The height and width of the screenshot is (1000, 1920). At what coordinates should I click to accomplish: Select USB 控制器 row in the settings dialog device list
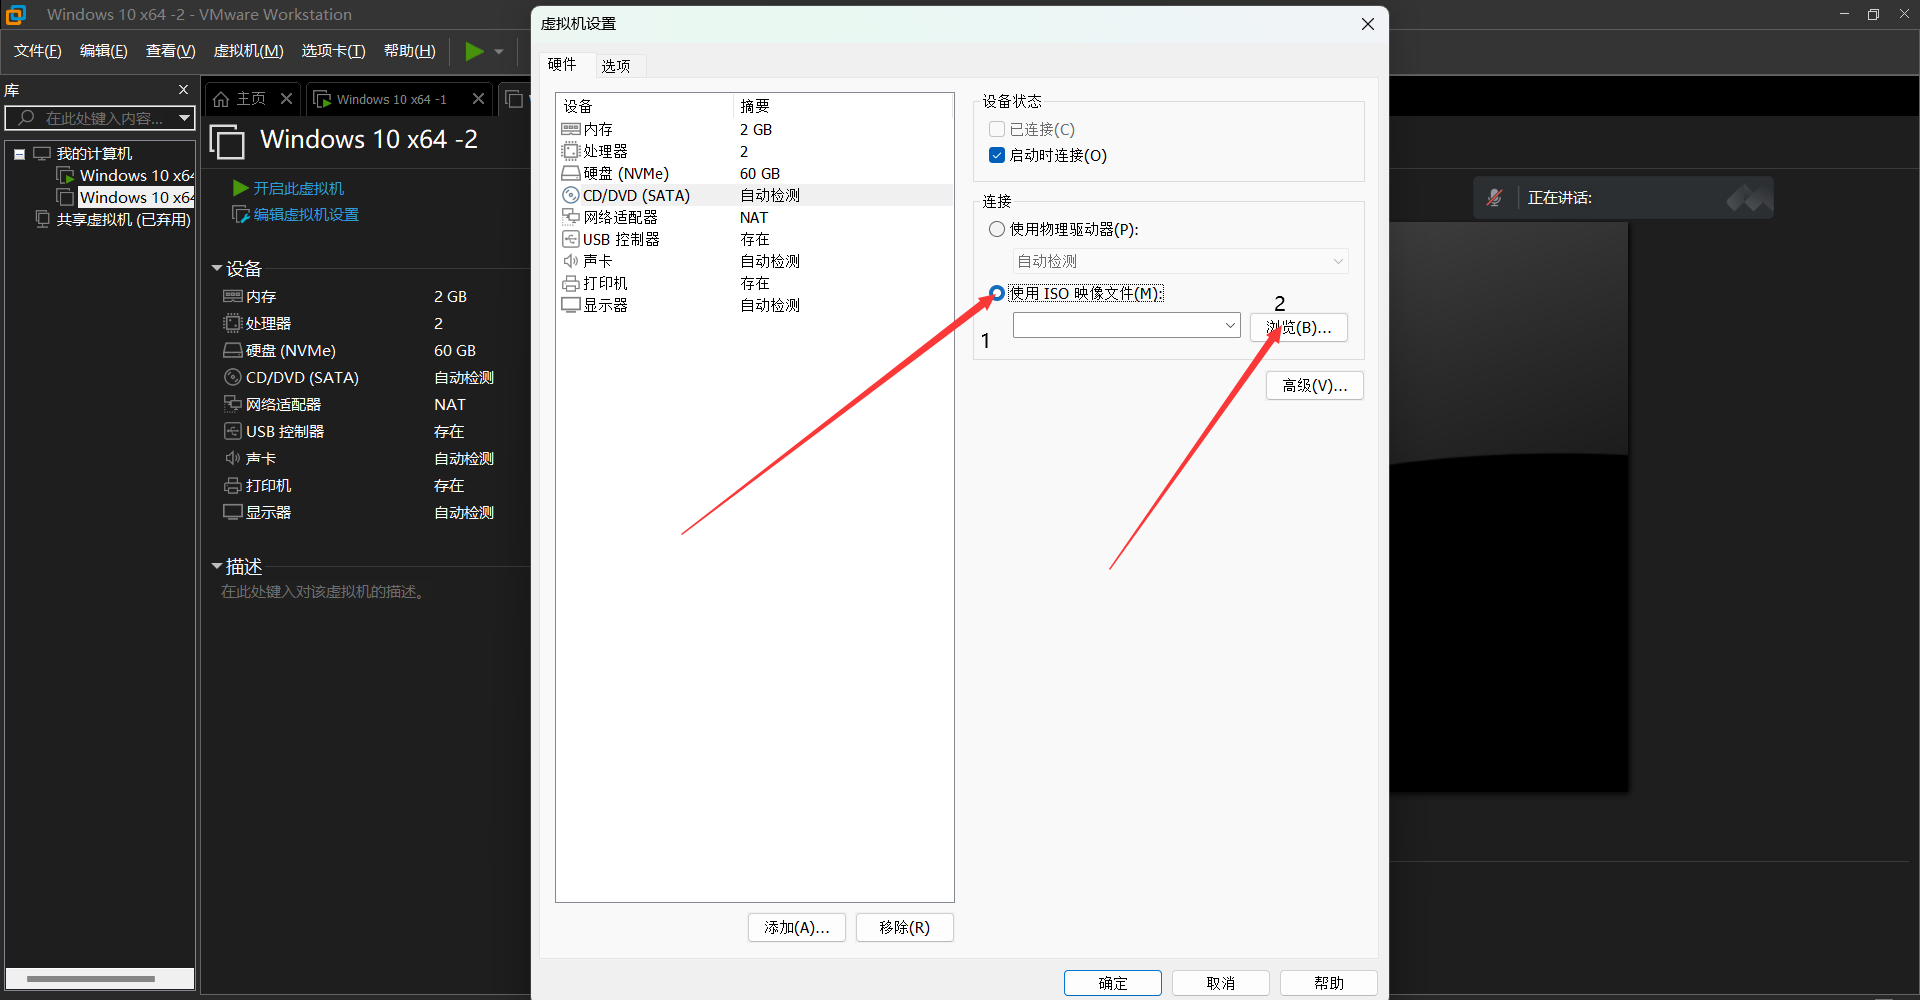pyautogui.click(x=755, y=239)
